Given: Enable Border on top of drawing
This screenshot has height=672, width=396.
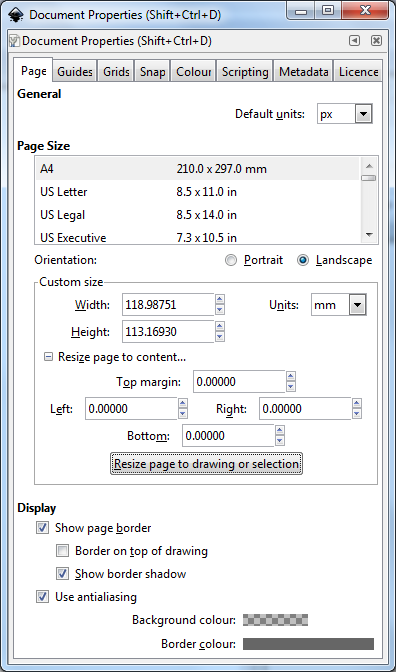Looking at the screenshot, I should coord(62,551).
